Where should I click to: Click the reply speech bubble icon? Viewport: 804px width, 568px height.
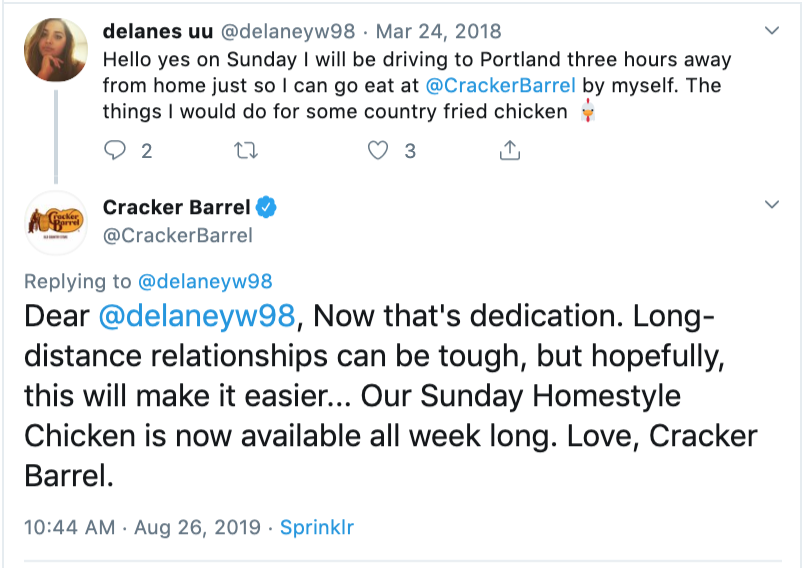(x=117, y=151)
